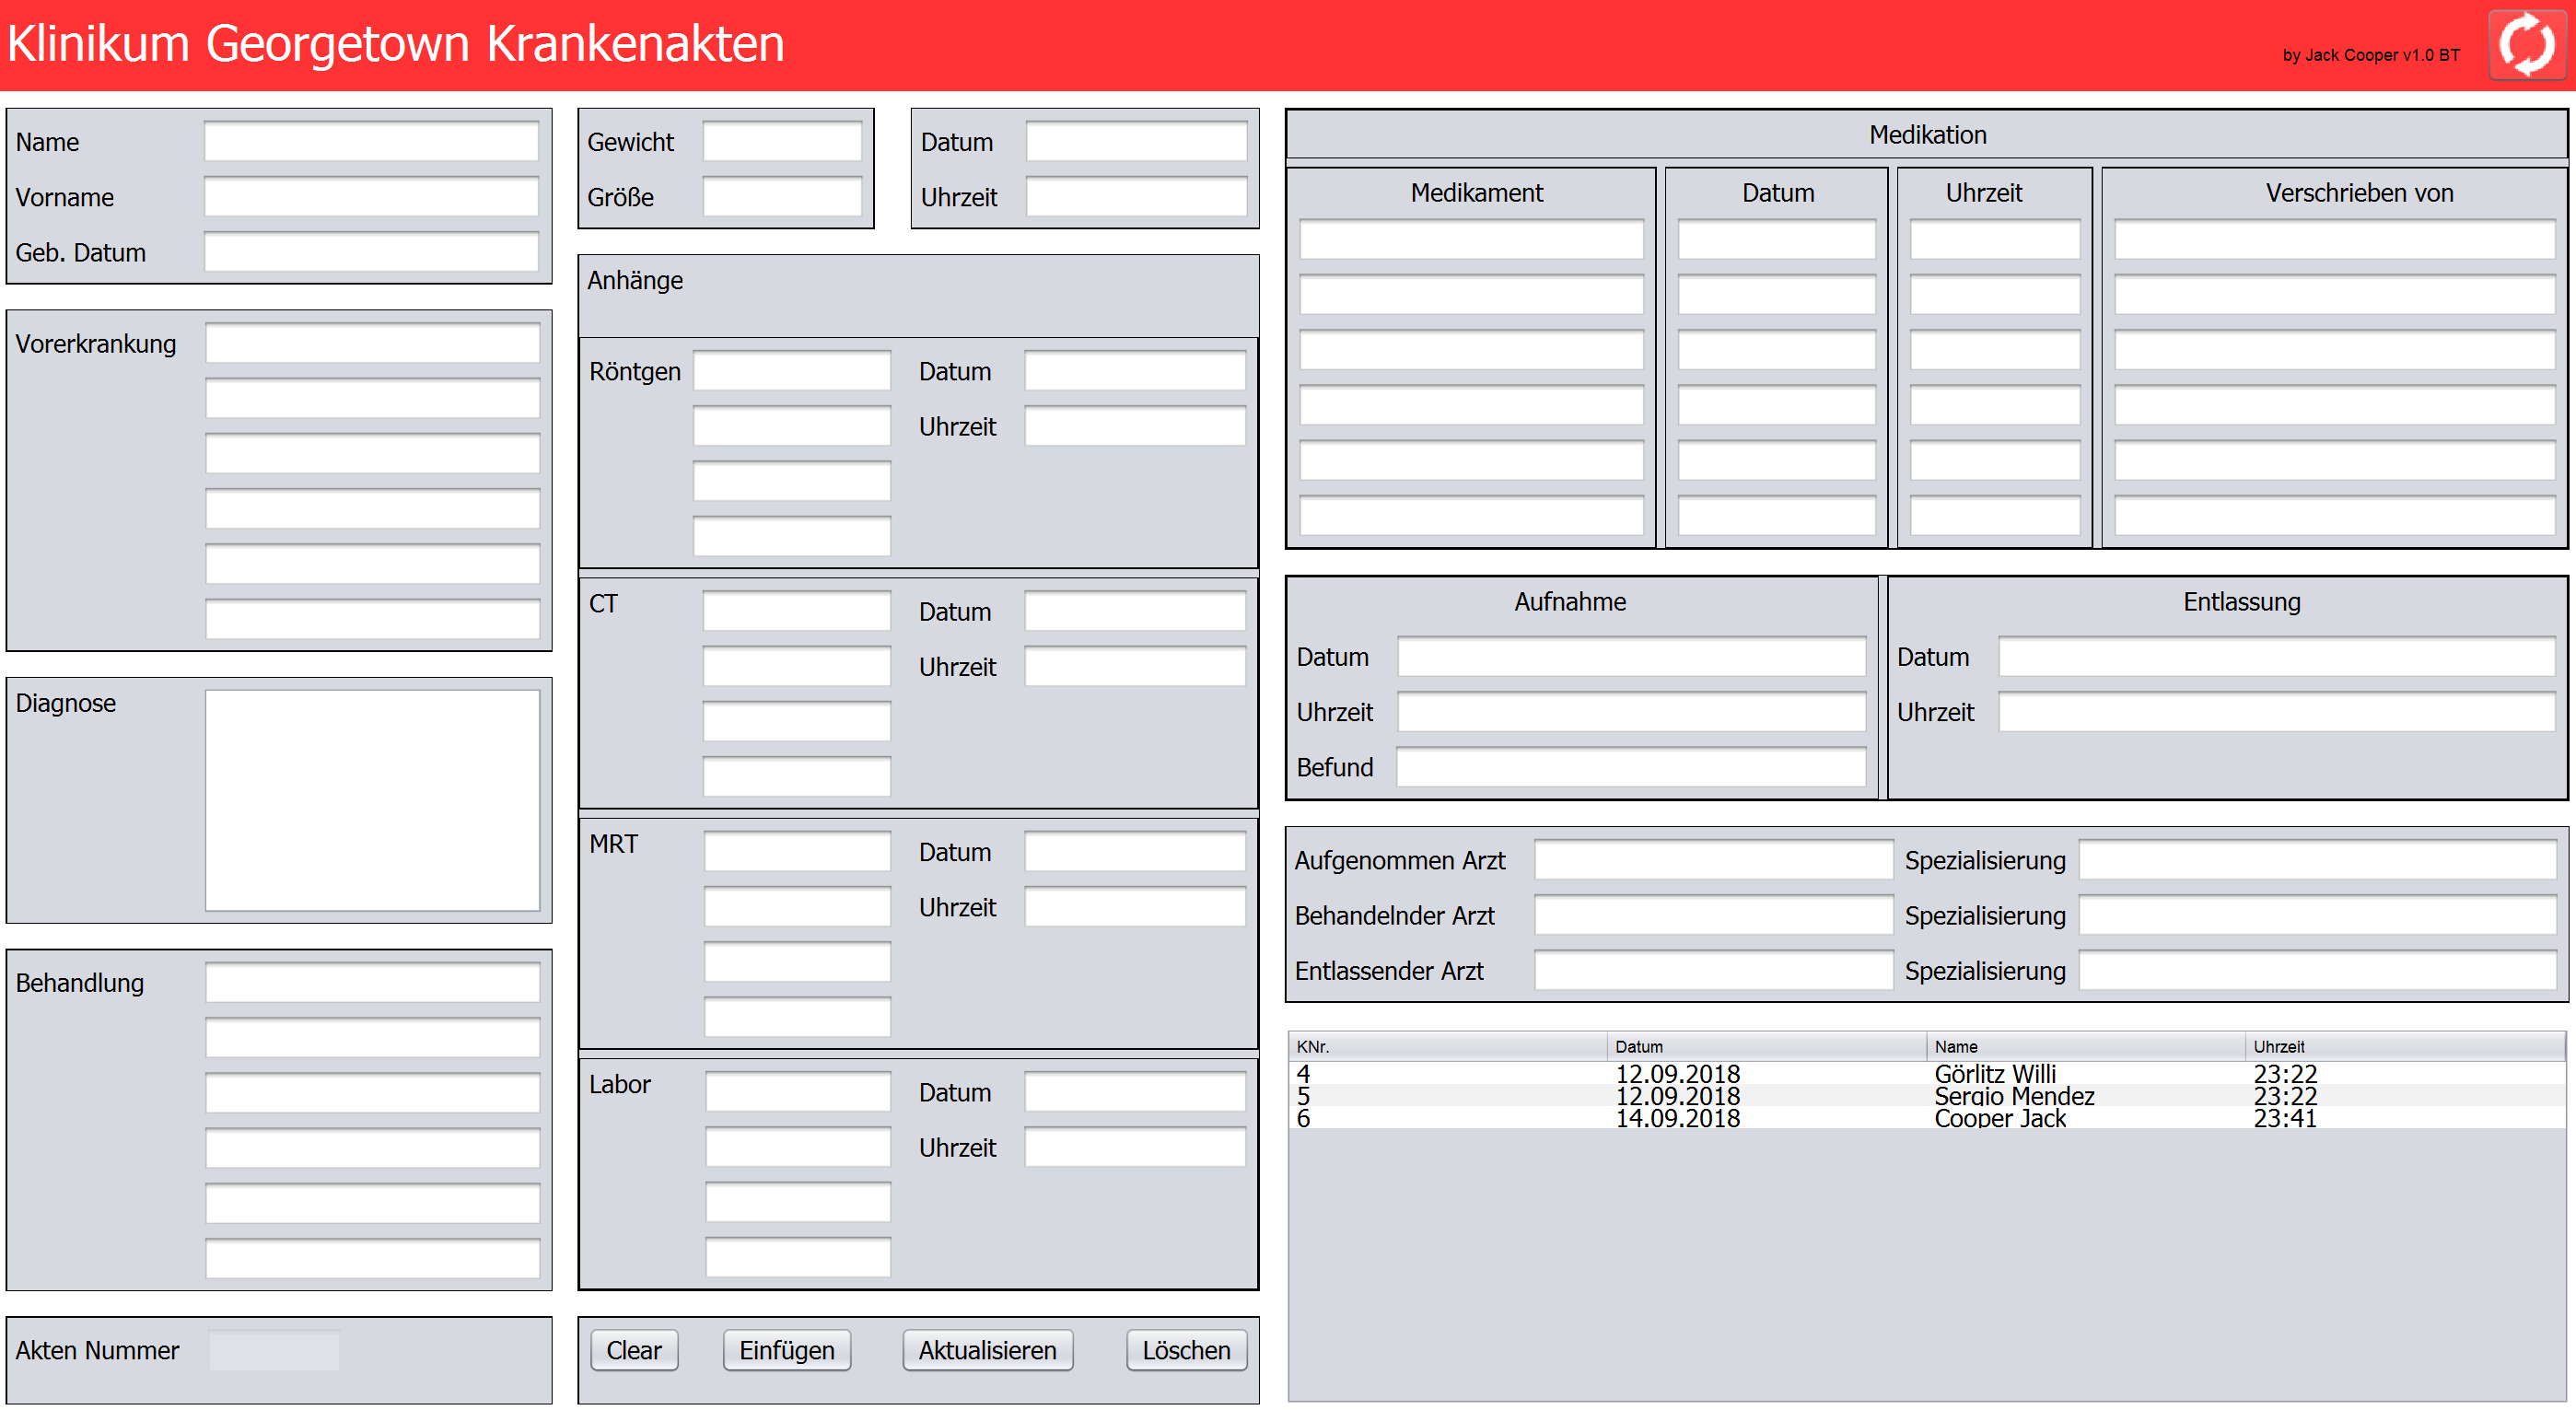The height and width of the screenshot is (1410, 2576).
Task: Click the Löschen button
Action: [x=1185, y=1350]
